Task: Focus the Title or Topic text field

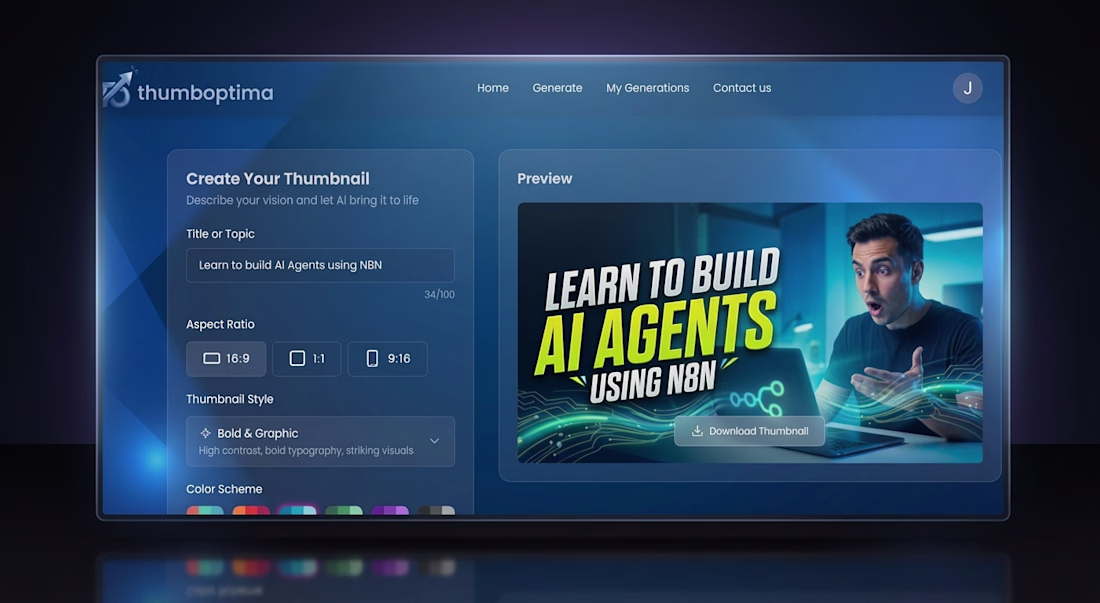Action: (x=320, y=265)
